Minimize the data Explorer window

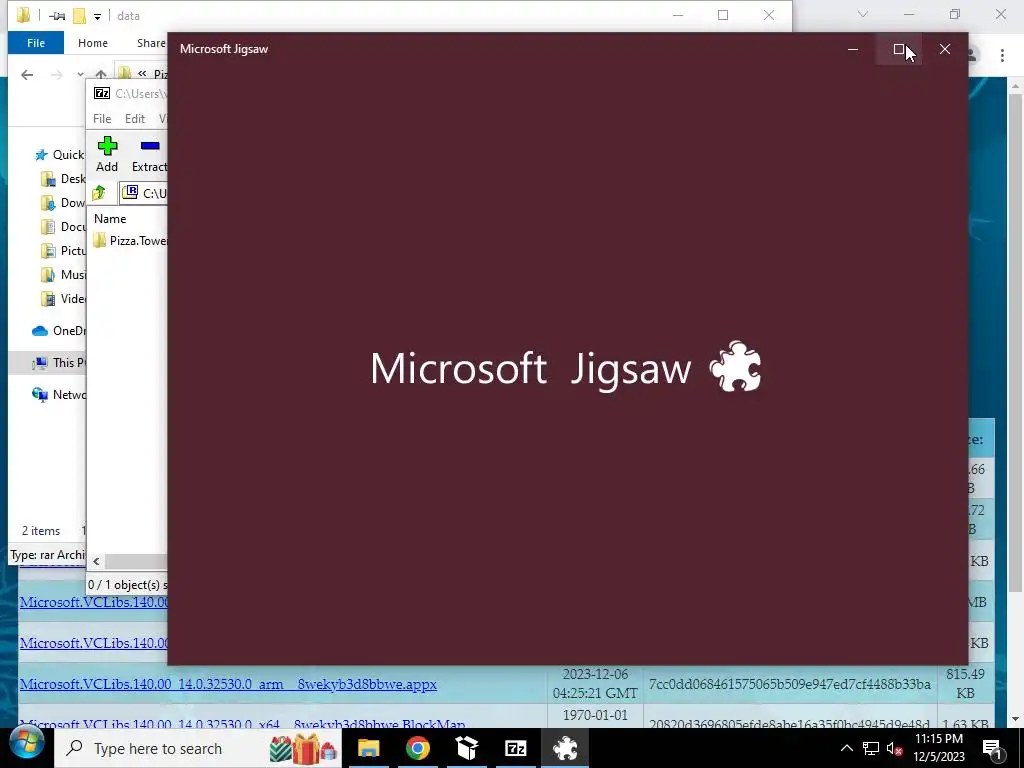pyautogui.click(x=679, y=15)
